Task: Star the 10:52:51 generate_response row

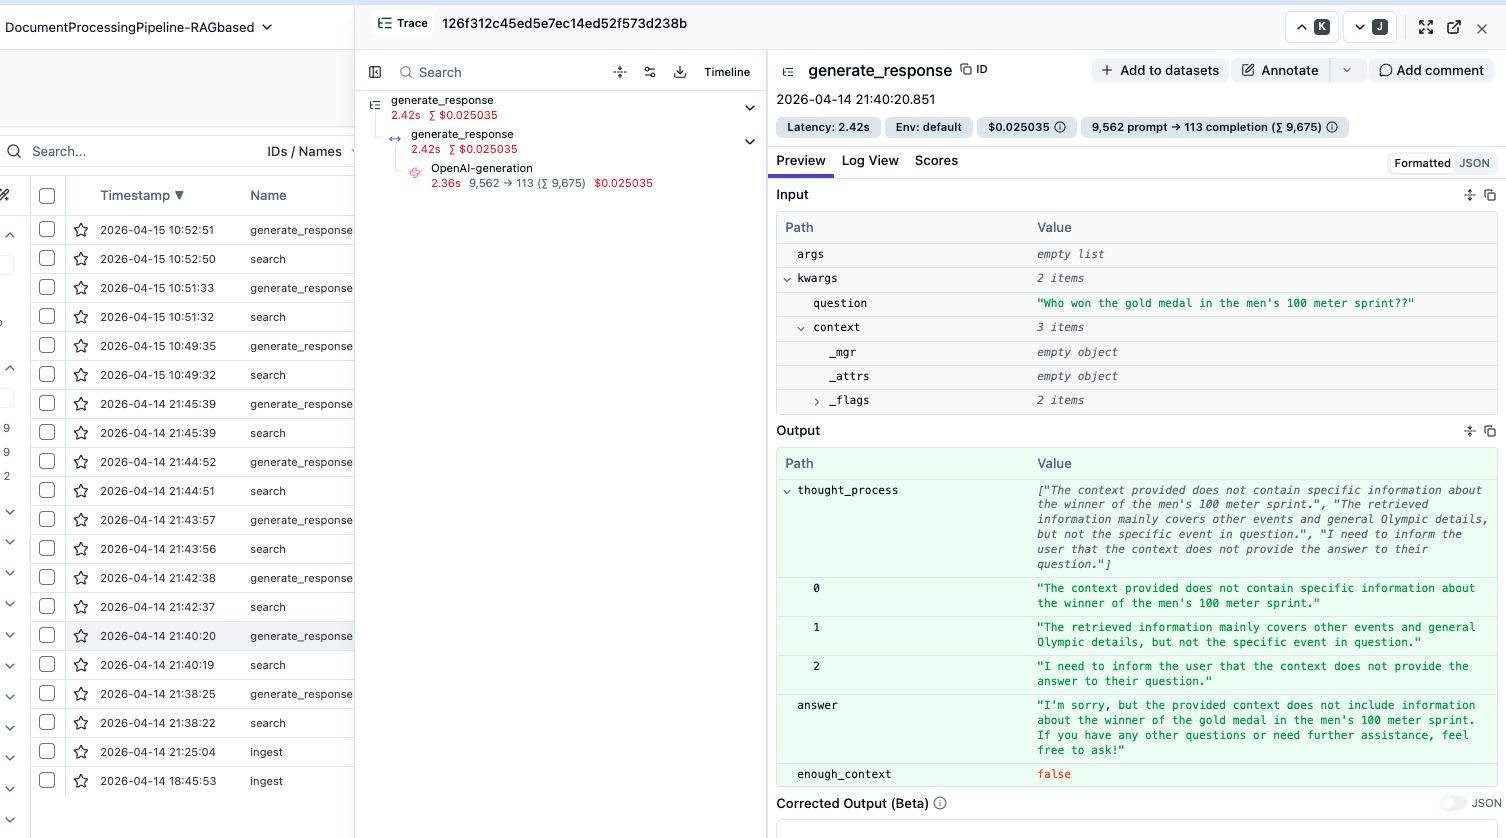Action: point(81,230)
